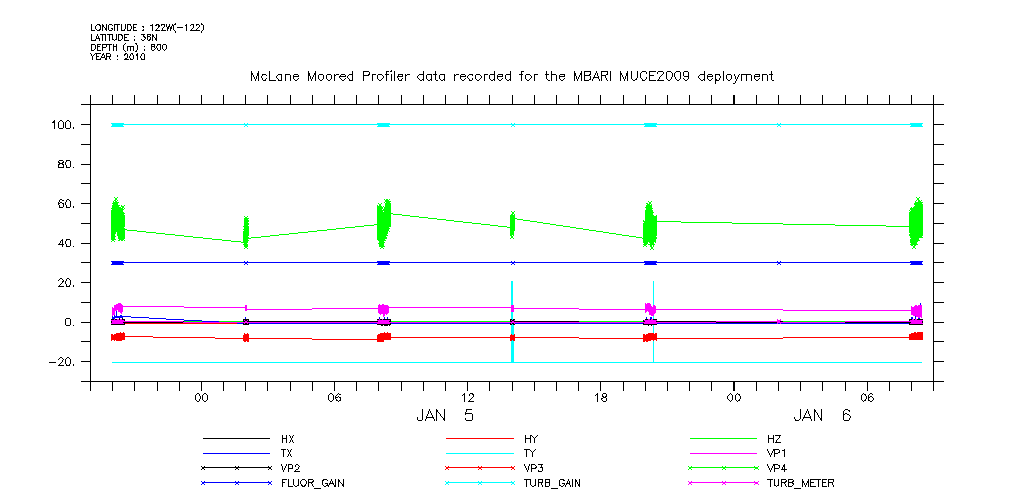Click the plot title text
Image resolution: width=1009 pixels, height=504 pixels.
[511, 77]
